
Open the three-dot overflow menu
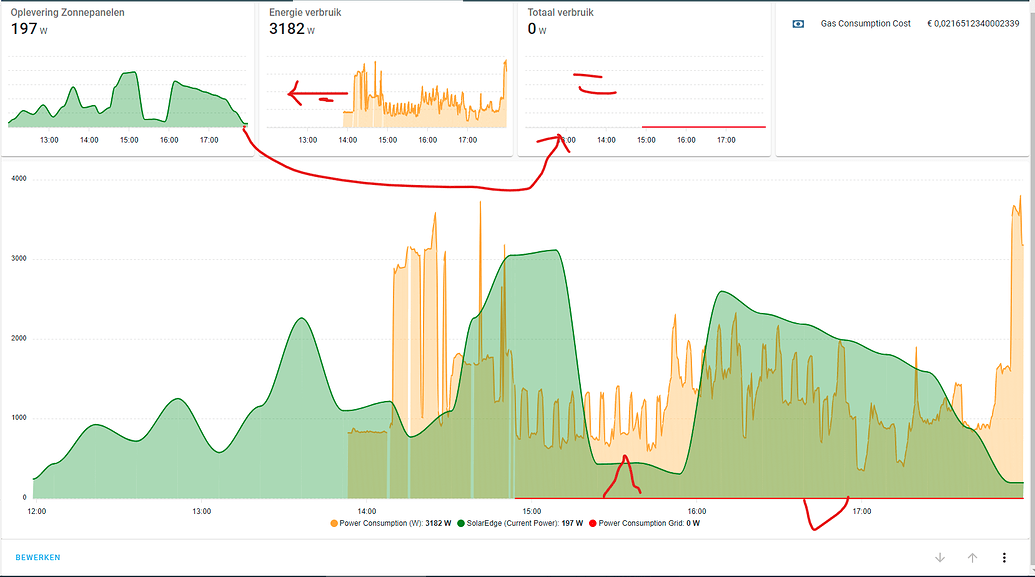(x=1005, y=557)
